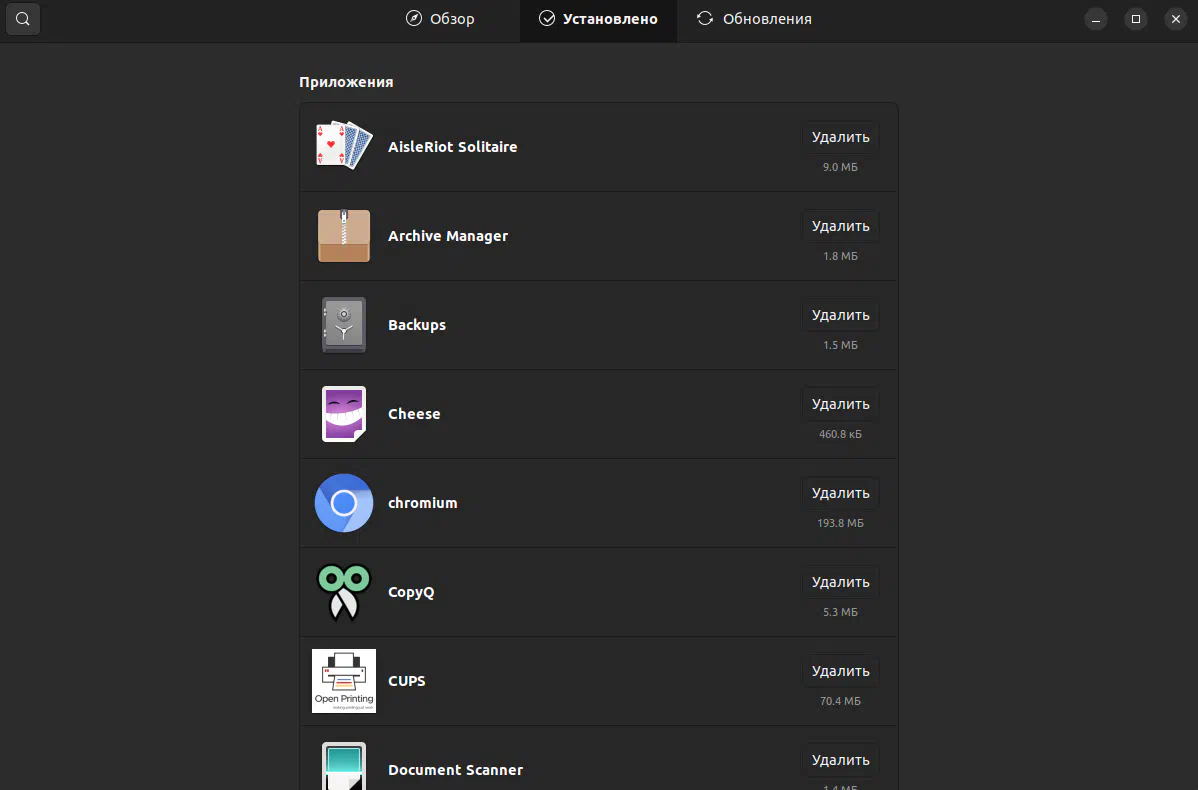This screenshot has width=1198, height=790.
Task: Click the Document Scanner icon
Action: coord(343,766)
